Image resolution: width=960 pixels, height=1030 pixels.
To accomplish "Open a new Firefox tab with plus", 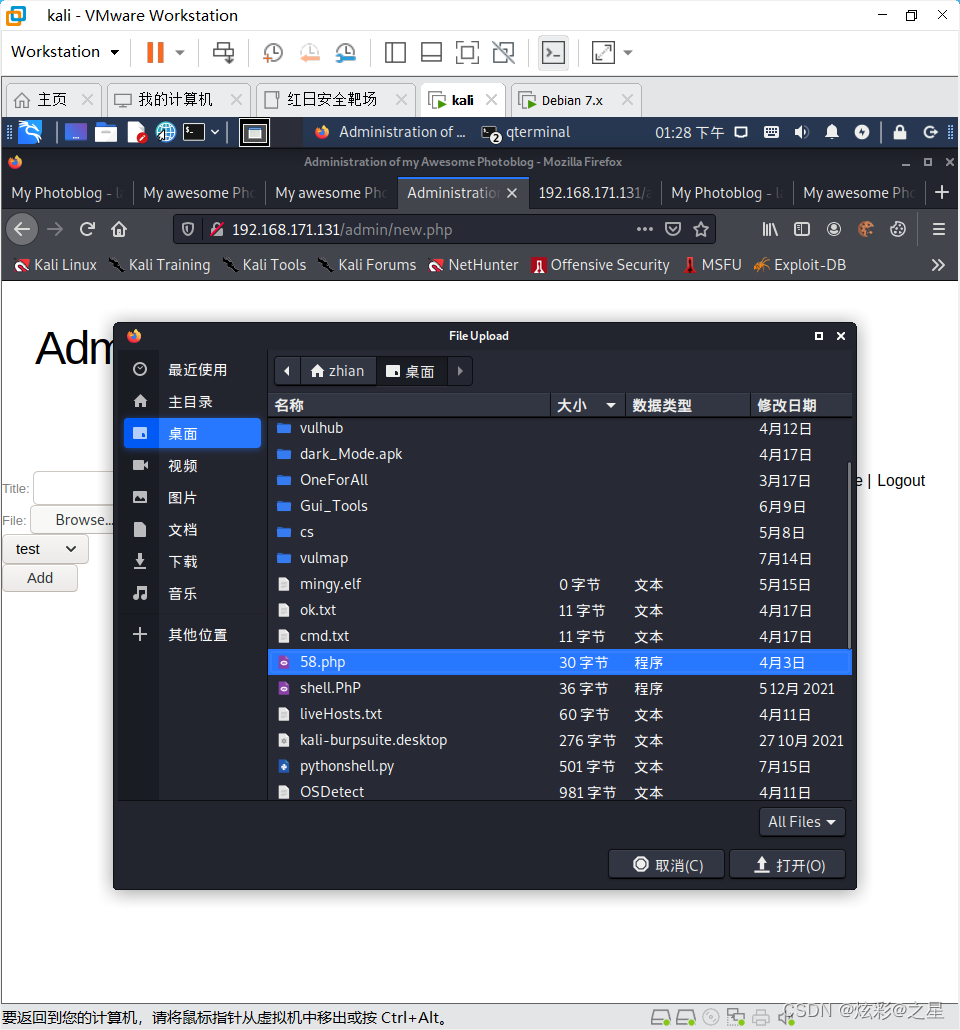I will (942, 192).
